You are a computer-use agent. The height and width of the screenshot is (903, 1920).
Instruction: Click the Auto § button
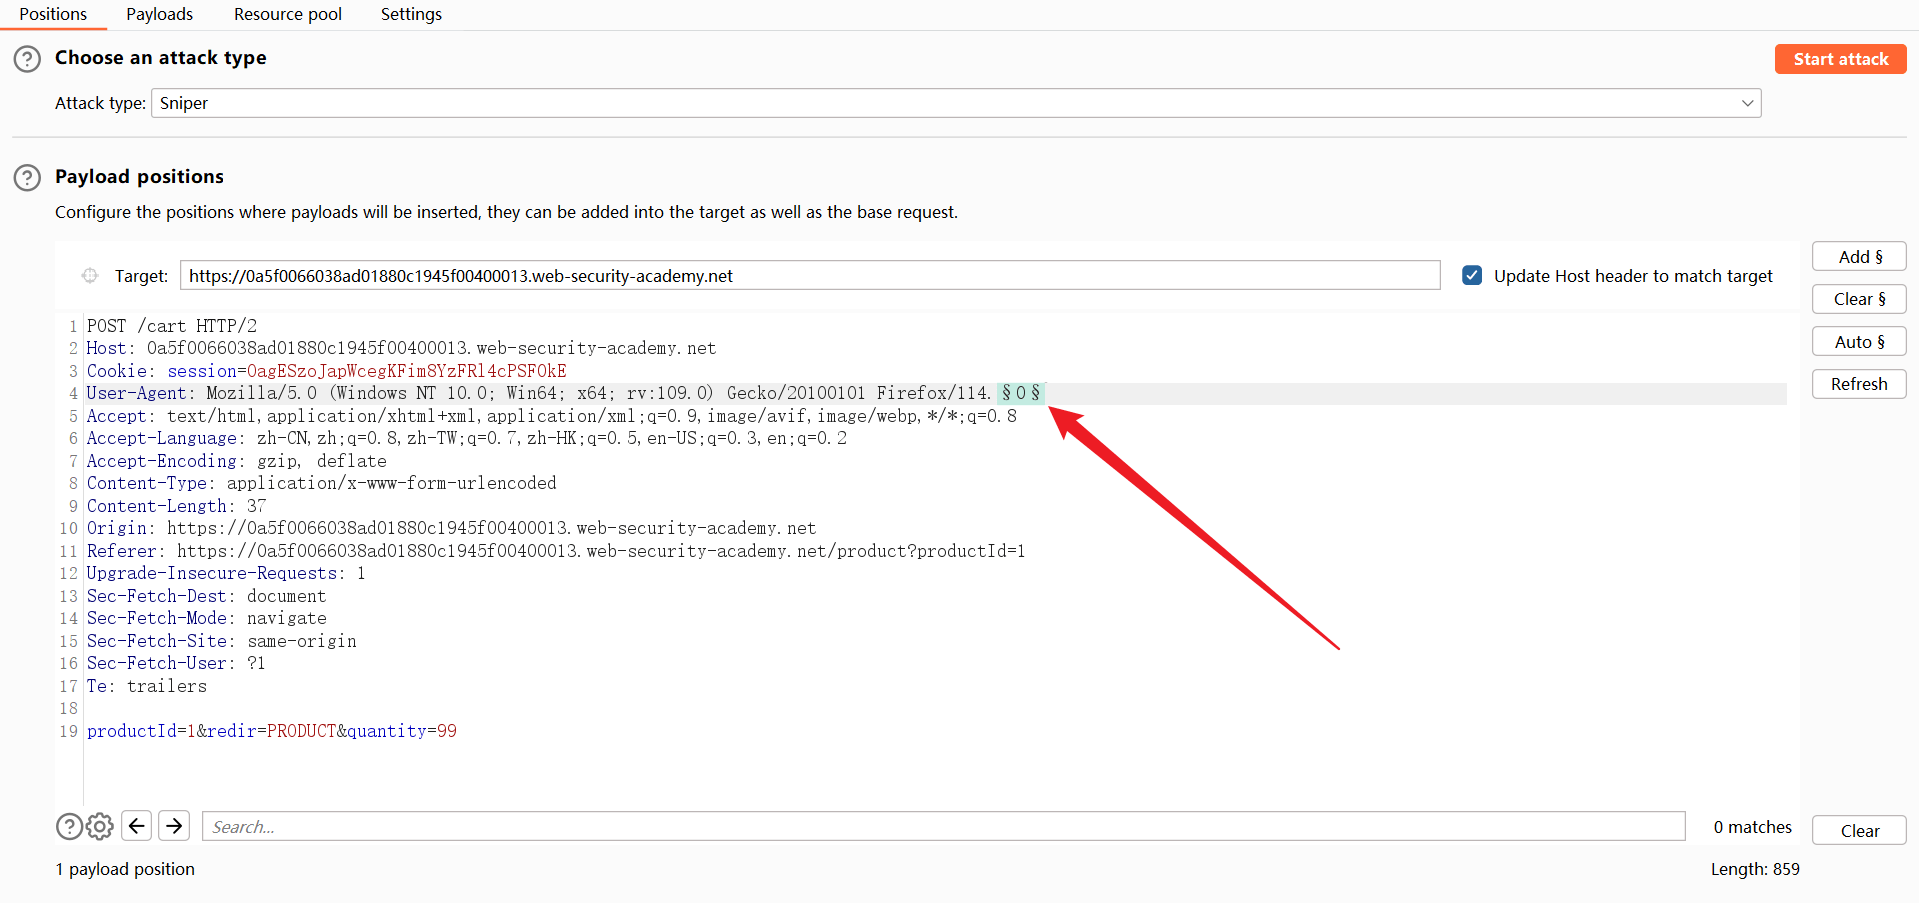1859,342
